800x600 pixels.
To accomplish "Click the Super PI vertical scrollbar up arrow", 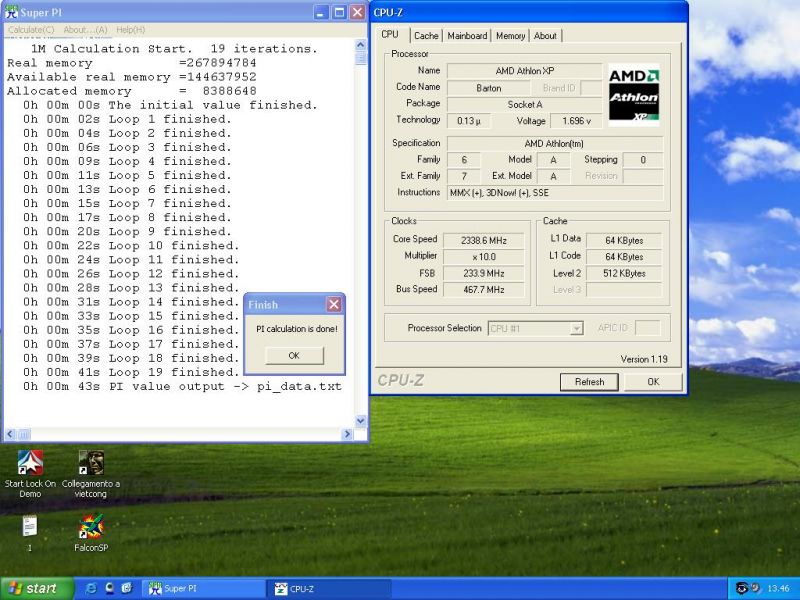I will click(x=361, y=45).
